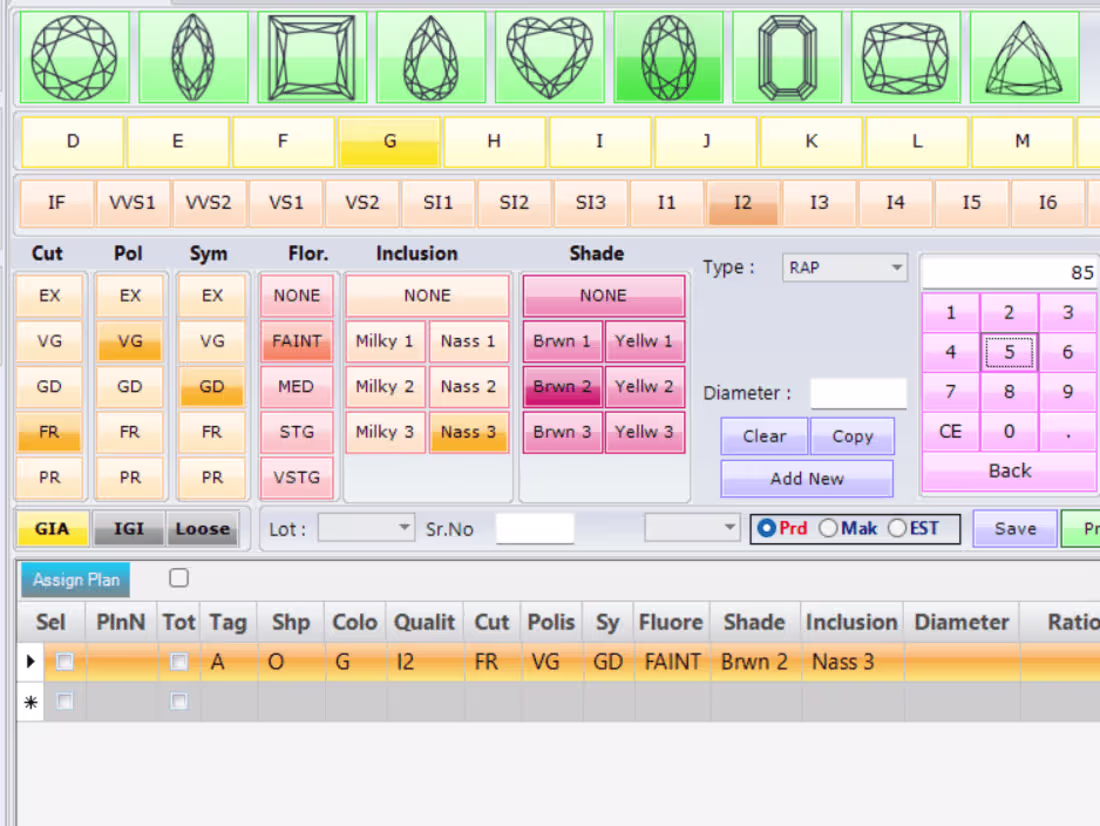Select the pear diamond shape
The height and width of the screenshot is (826, 1100).
point(431,58)
